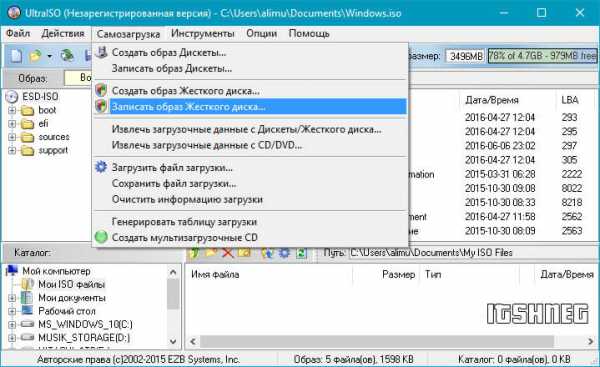This screenshot has width=600, height=367.
Task: Expand the boot folder in the image tree
Action: (12, 111)
